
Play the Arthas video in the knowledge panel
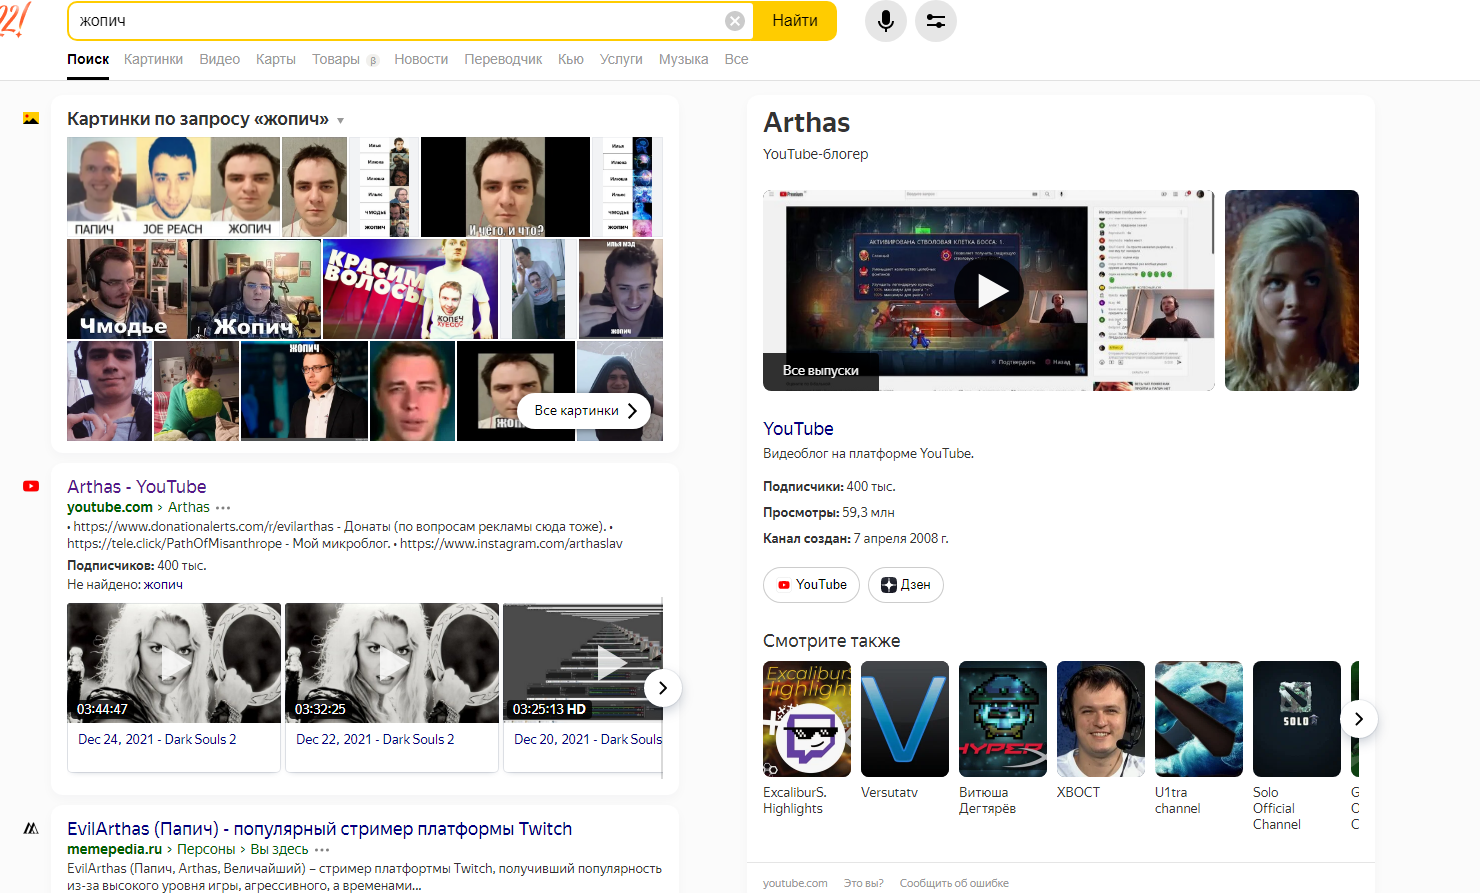pos(989,290)
